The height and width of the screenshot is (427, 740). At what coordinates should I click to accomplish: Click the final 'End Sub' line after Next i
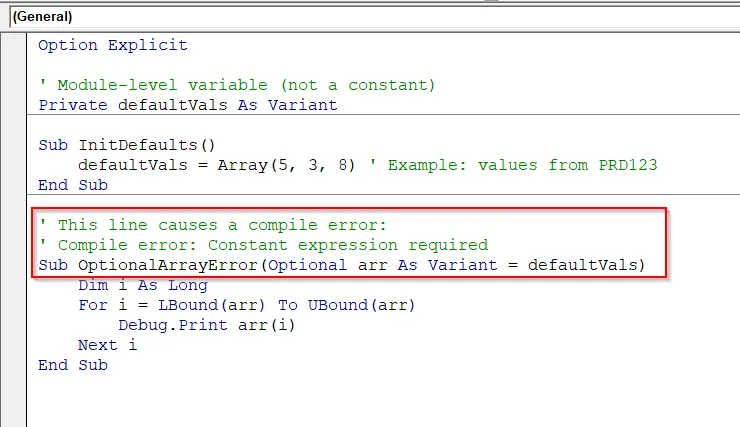tap(73, 365)
